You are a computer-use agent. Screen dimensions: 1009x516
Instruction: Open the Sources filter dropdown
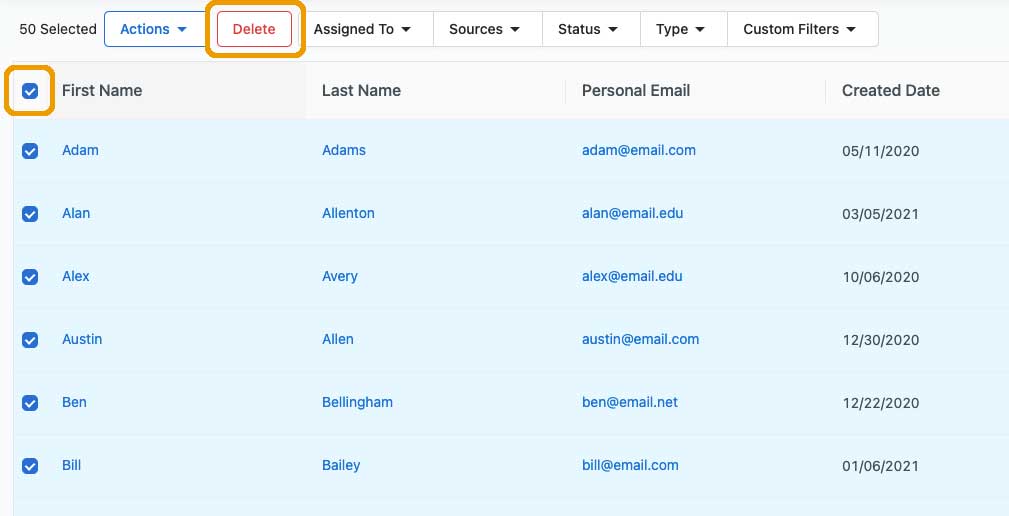485,29
